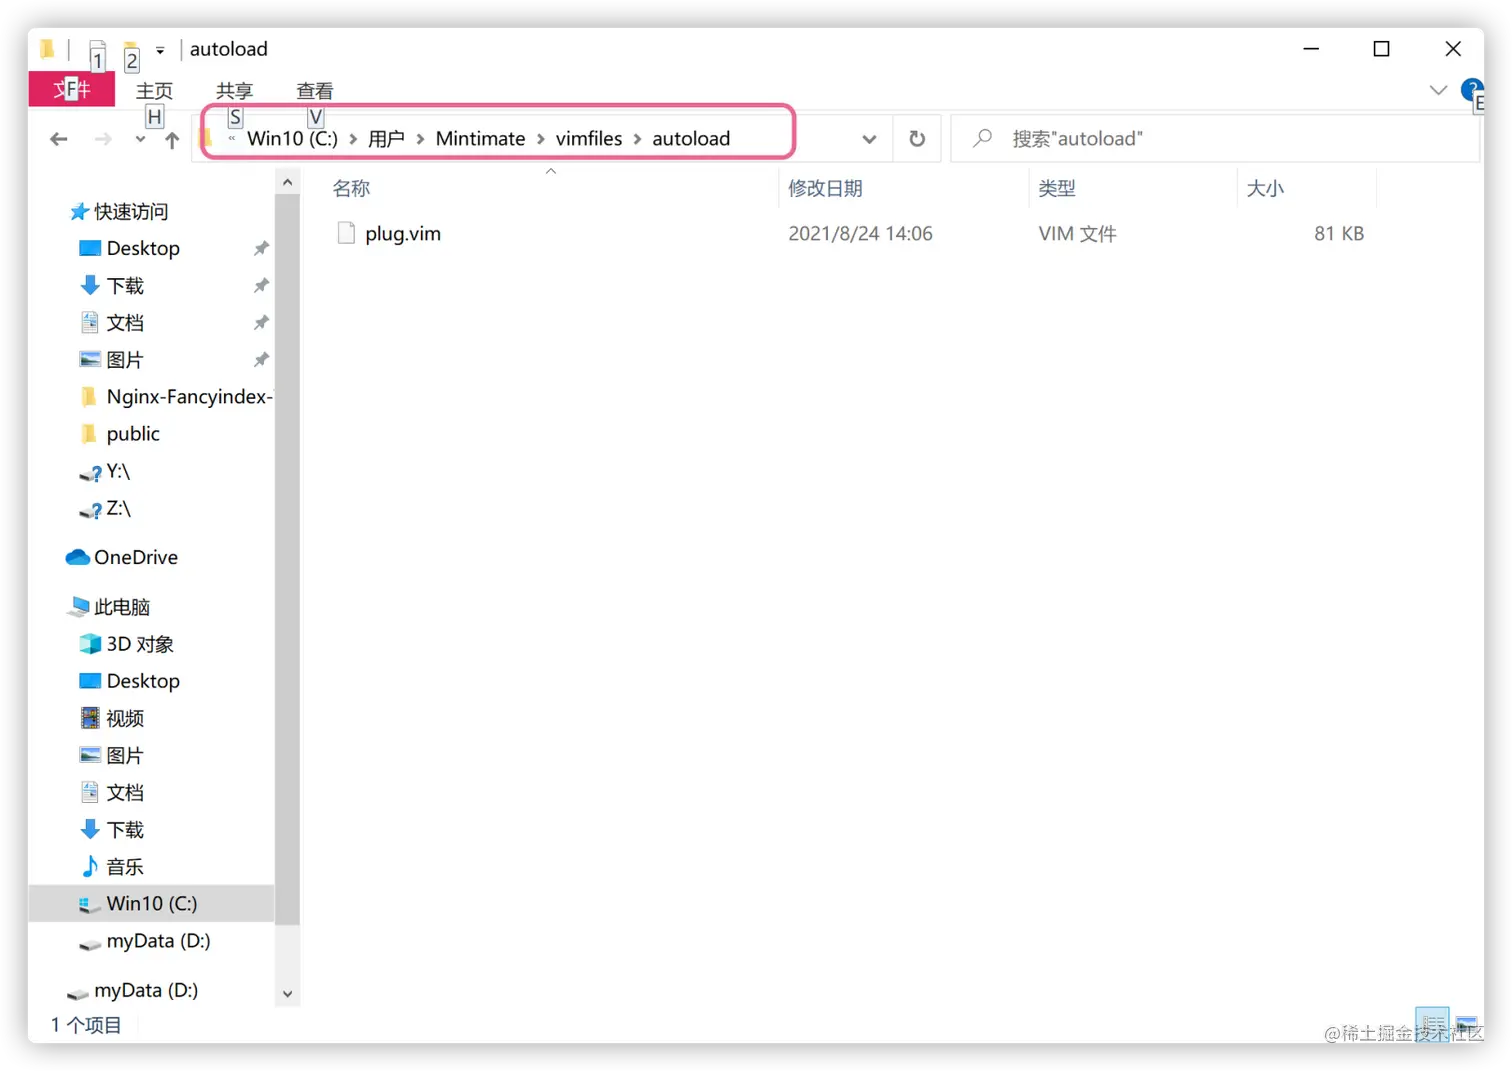The width and height of the screenshot is (1512, 1071).
Task: Click the 3D 对象 cube icon
Action: click(90, 644)
